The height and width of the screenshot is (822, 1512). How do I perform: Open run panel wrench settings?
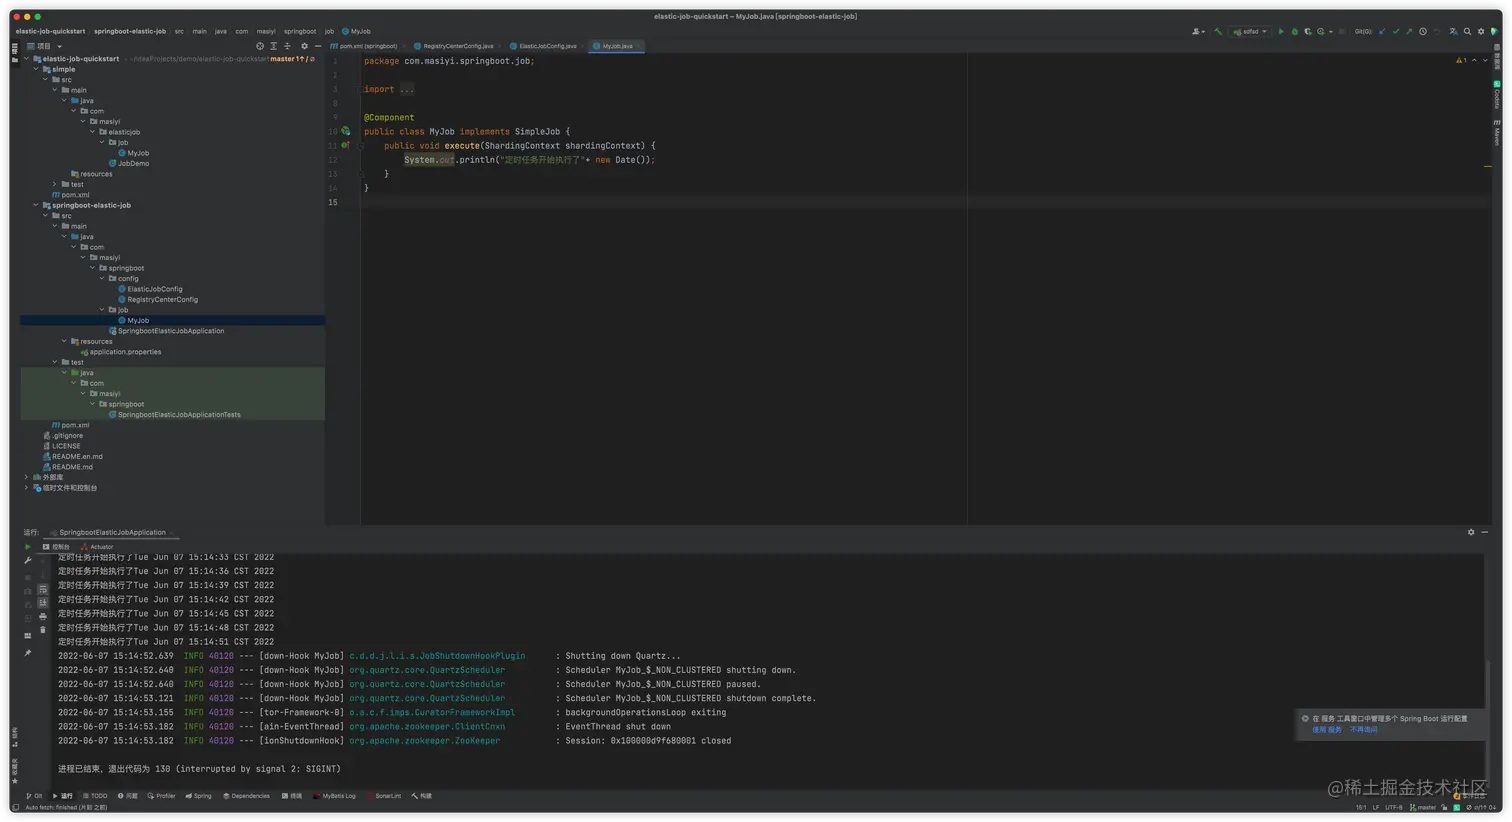(x=28, y=561)
